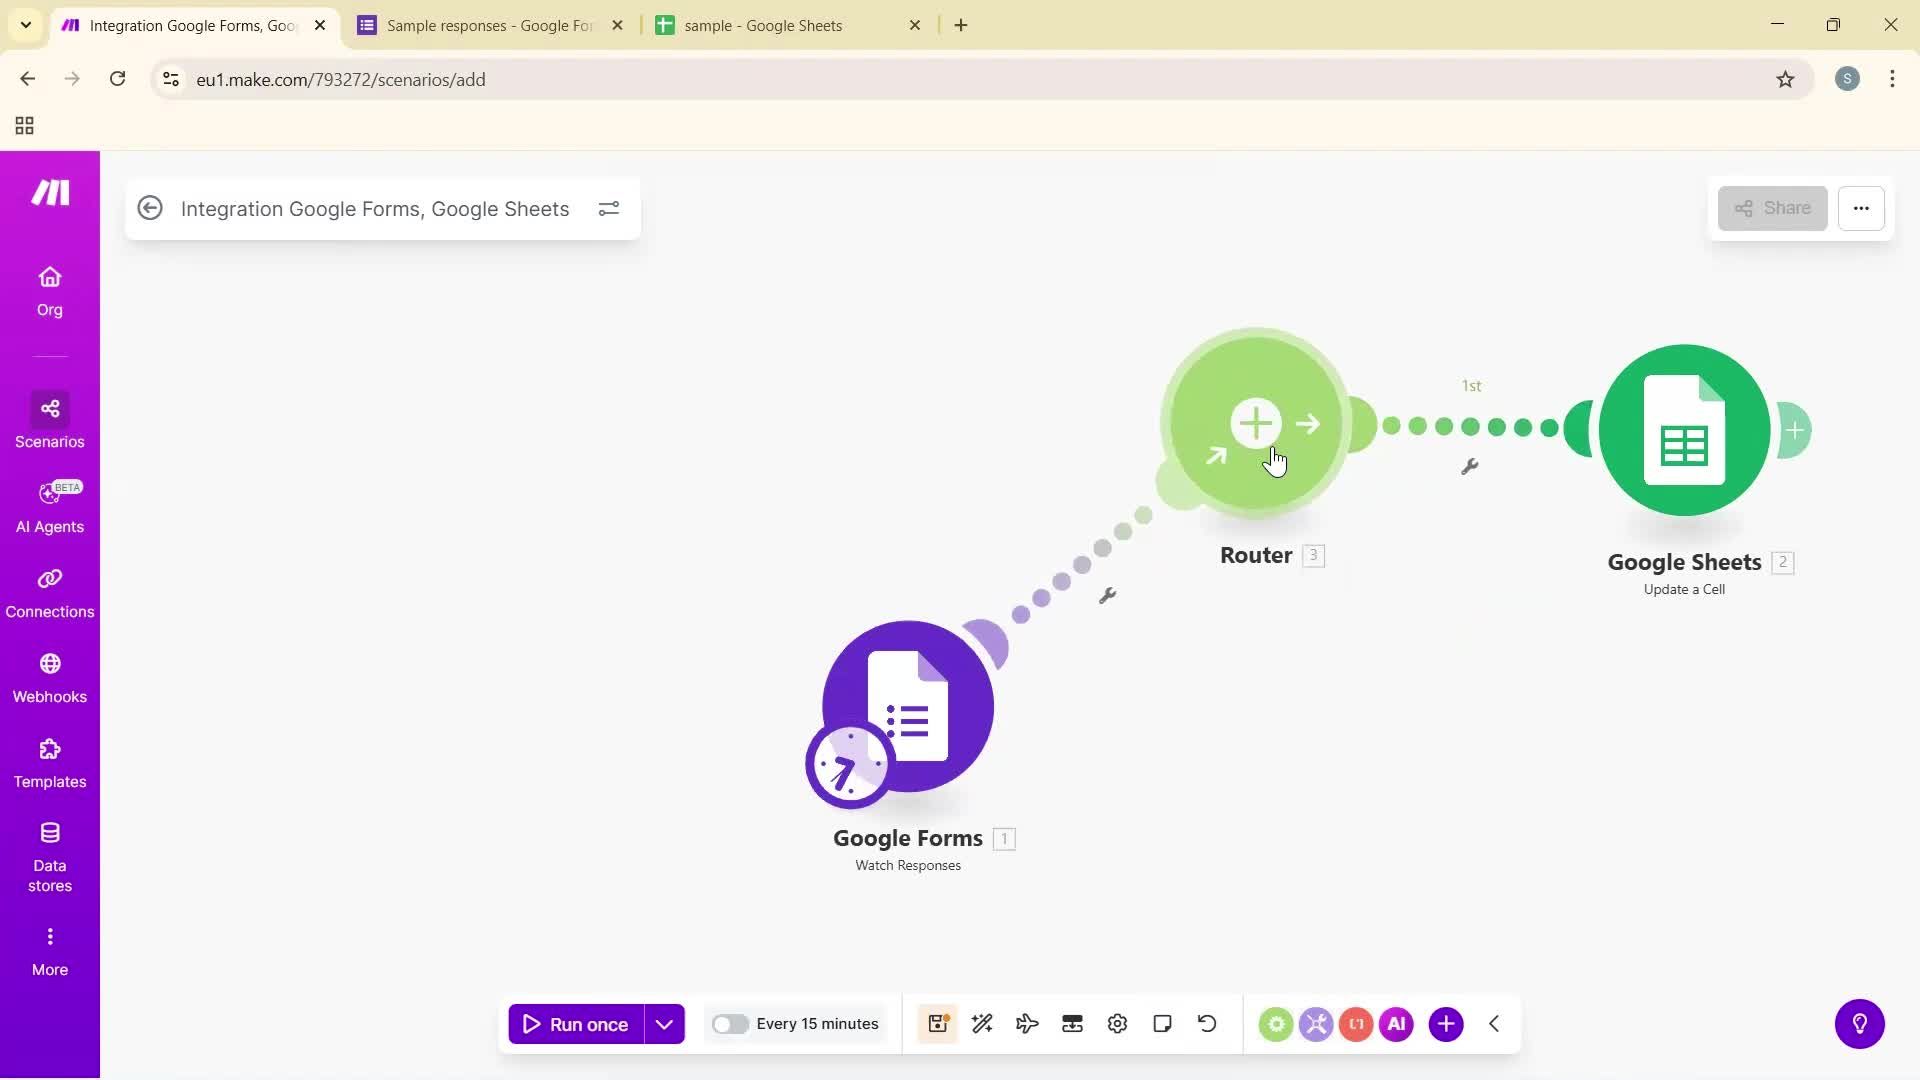Open Templates from the sidebar
Image resolution: width=1920 pixels, height=1080 pixels.
49,762
